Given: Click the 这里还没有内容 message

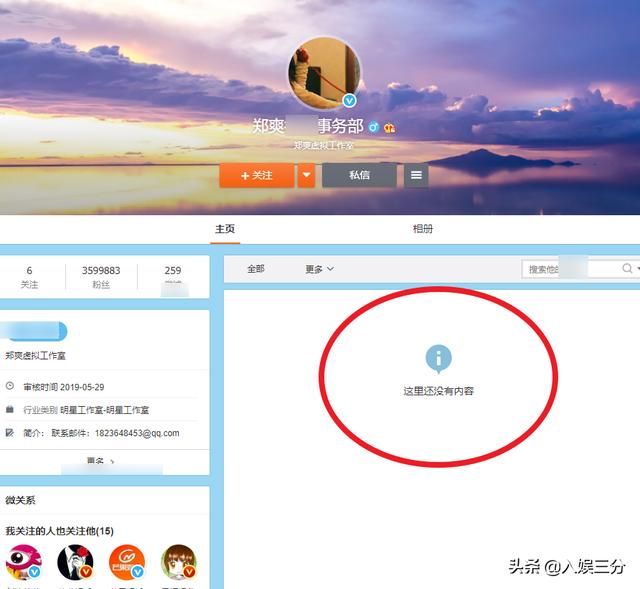Looking at the screenshot, I should click(x=438, y=391).
